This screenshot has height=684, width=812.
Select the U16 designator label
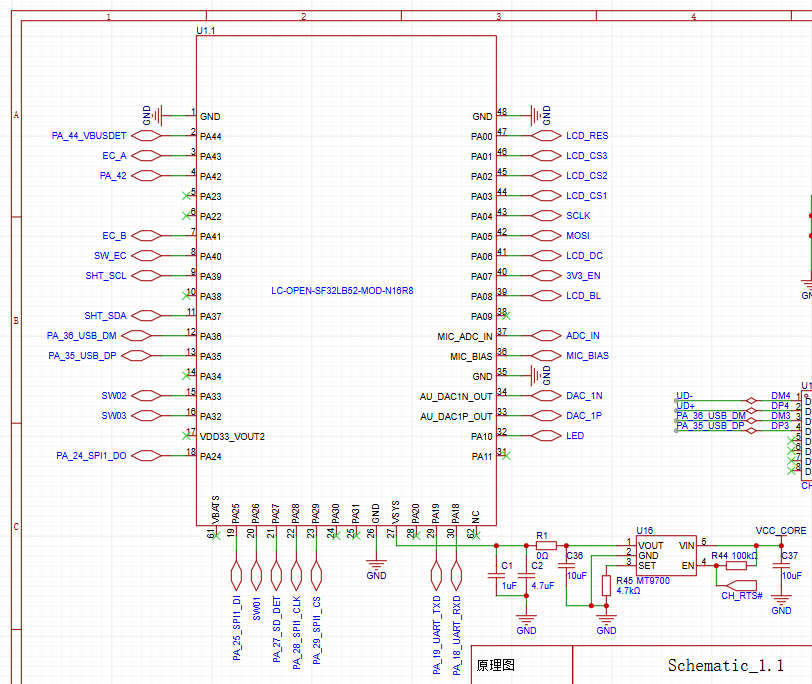tap(644, 530)
